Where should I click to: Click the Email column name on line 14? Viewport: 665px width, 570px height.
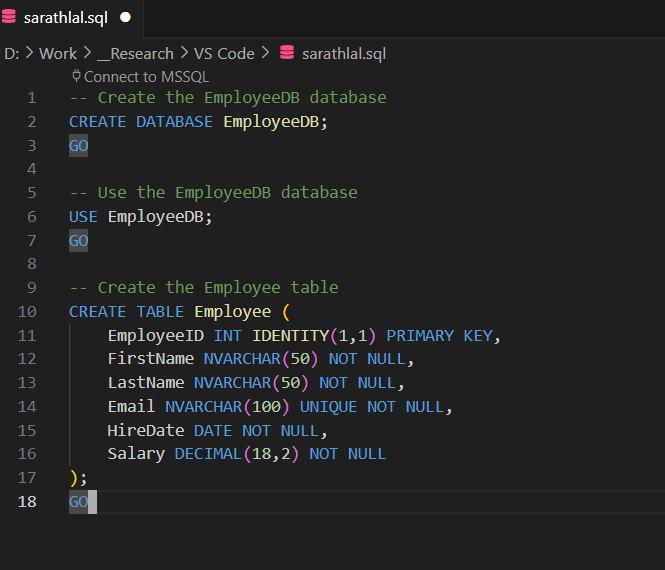point(131,406)
